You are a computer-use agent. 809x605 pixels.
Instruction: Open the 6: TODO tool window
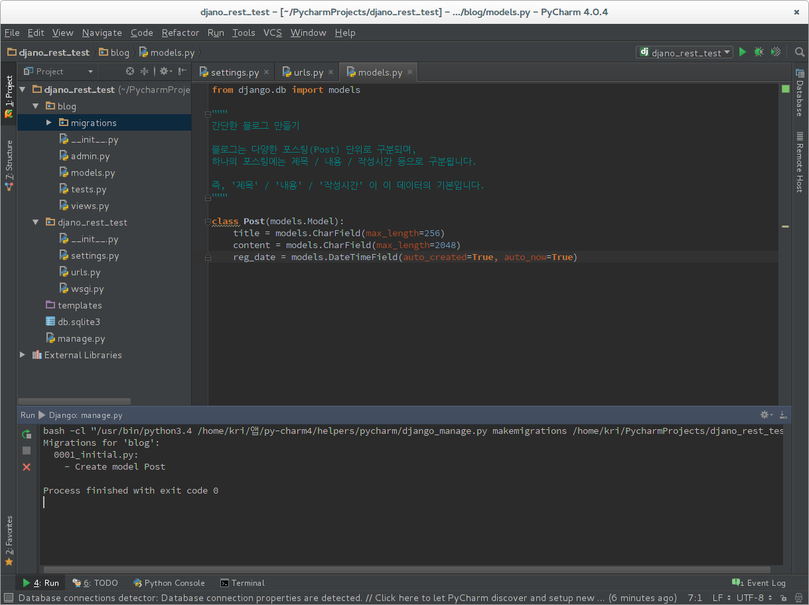pyautogui.click(x=95, y=583)
